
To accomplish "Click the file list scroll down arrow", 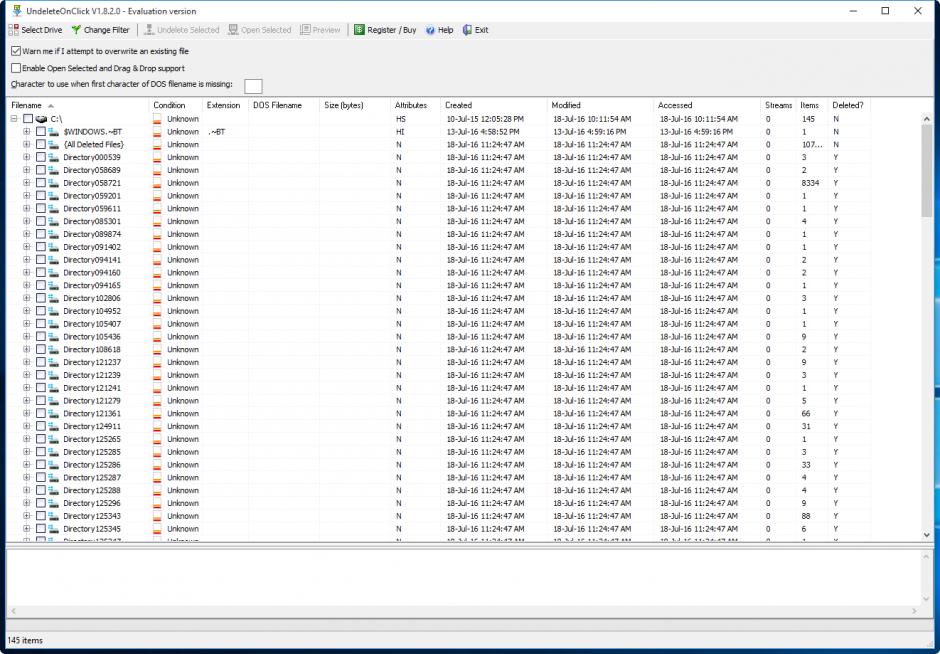I will (x=927, y=535).
